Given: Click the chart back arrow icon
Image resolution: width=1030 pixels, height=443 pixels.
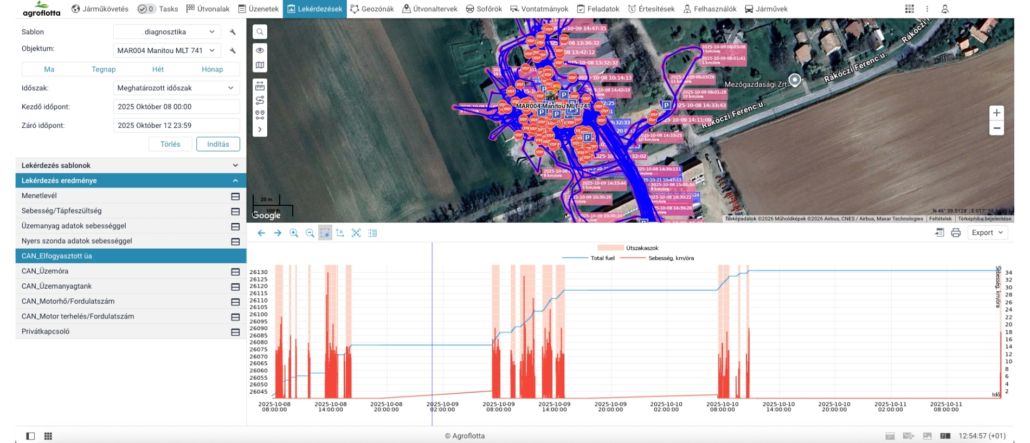Looking at the screenshot, I should [261, 233].
